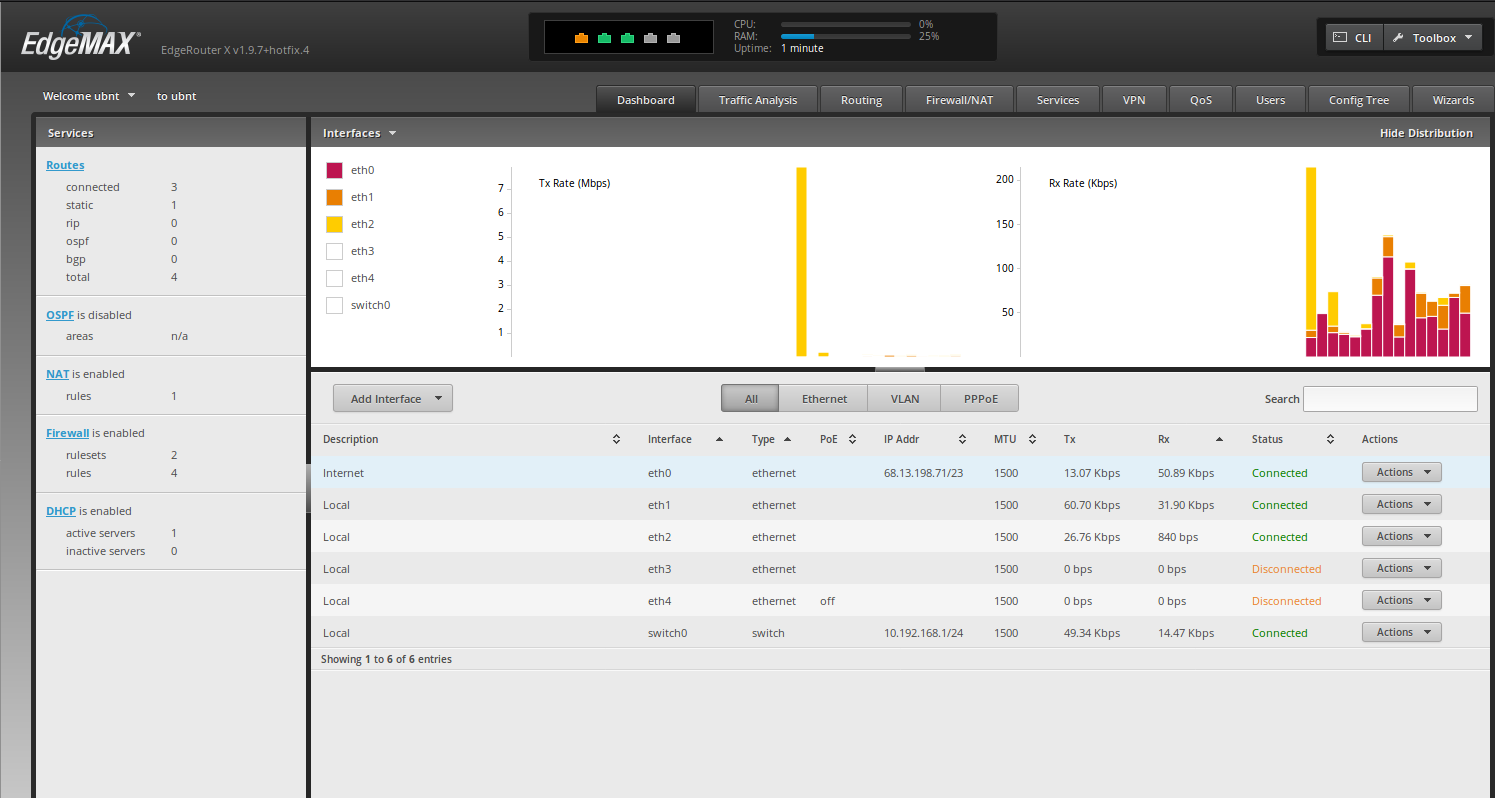Click the red eth0 color swatch
Image resolution: width=1495 pixels, height=798 pixels.
coord(335,170)
